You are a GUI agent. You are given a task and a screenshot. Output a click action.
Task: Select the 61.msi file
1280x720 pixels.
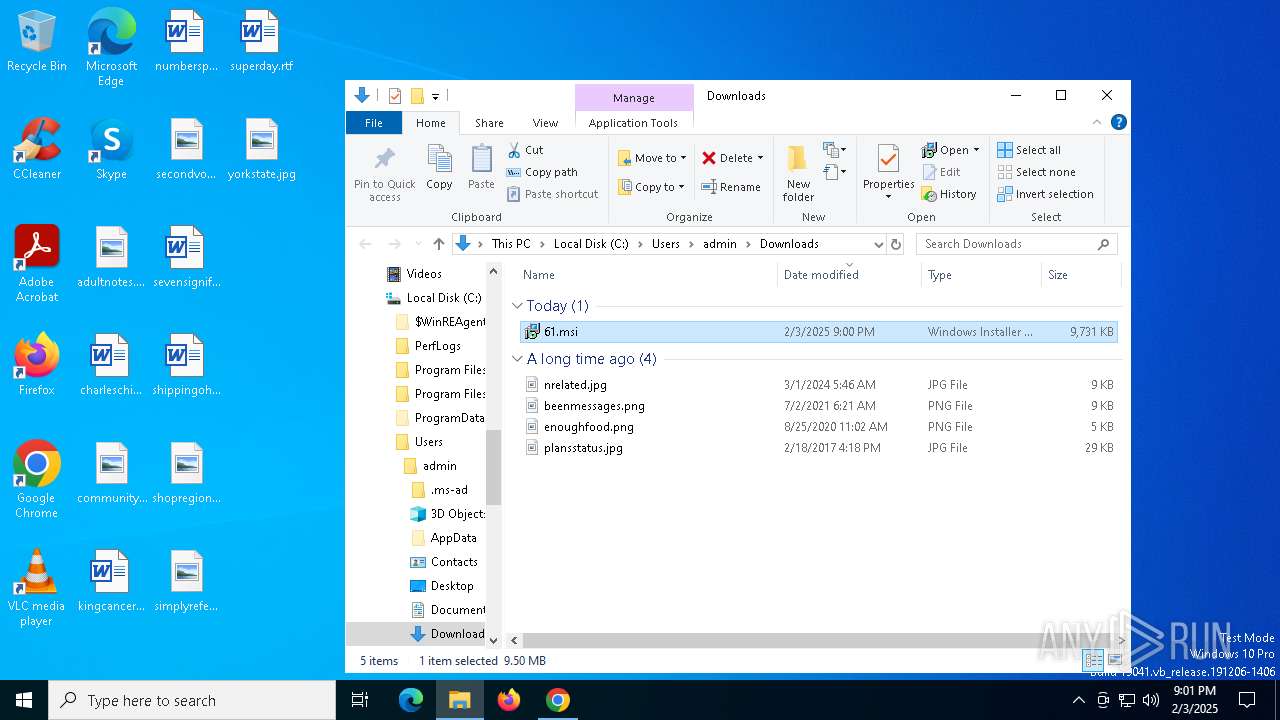(818, 332)
